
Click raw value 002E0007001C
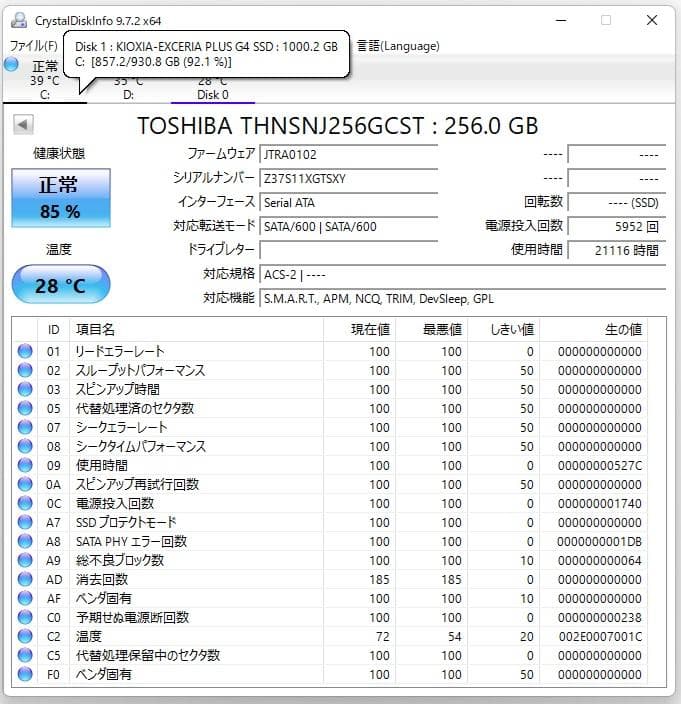(x=600, y=637)
